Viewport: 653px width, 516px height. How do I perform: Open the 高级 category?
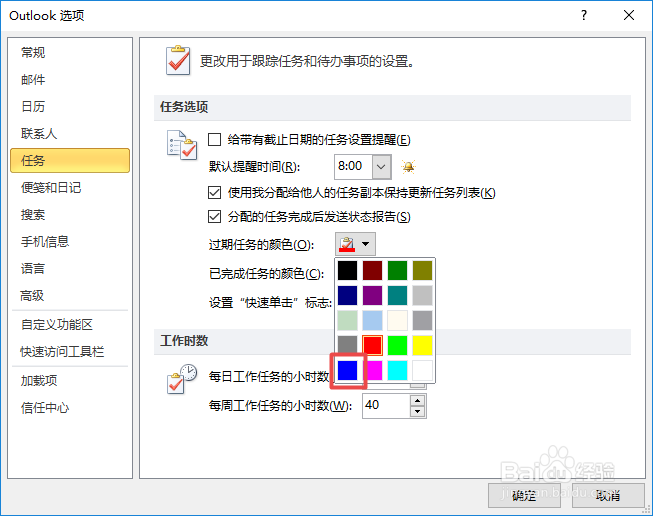[70, 296]
